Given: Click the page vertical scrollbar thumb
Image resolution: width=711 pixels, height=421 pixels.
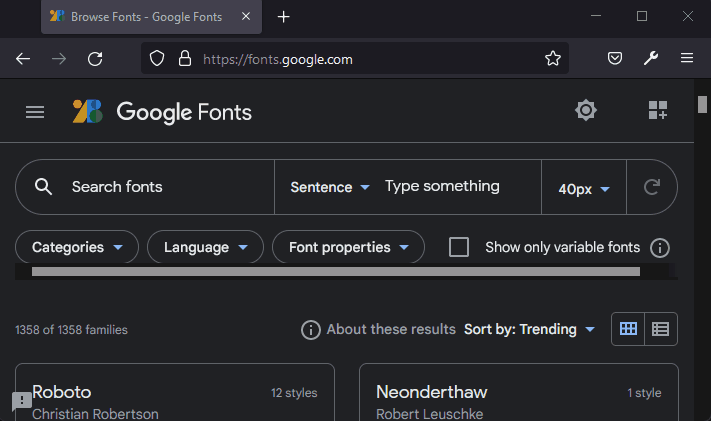Looking at the screenshot, I should point(702,104).
